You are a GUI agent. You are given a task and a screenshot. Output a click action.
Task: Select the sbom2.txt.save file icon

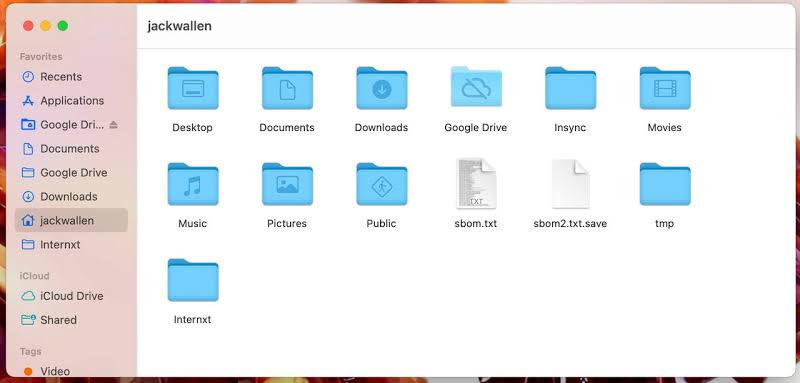(570, 184)
